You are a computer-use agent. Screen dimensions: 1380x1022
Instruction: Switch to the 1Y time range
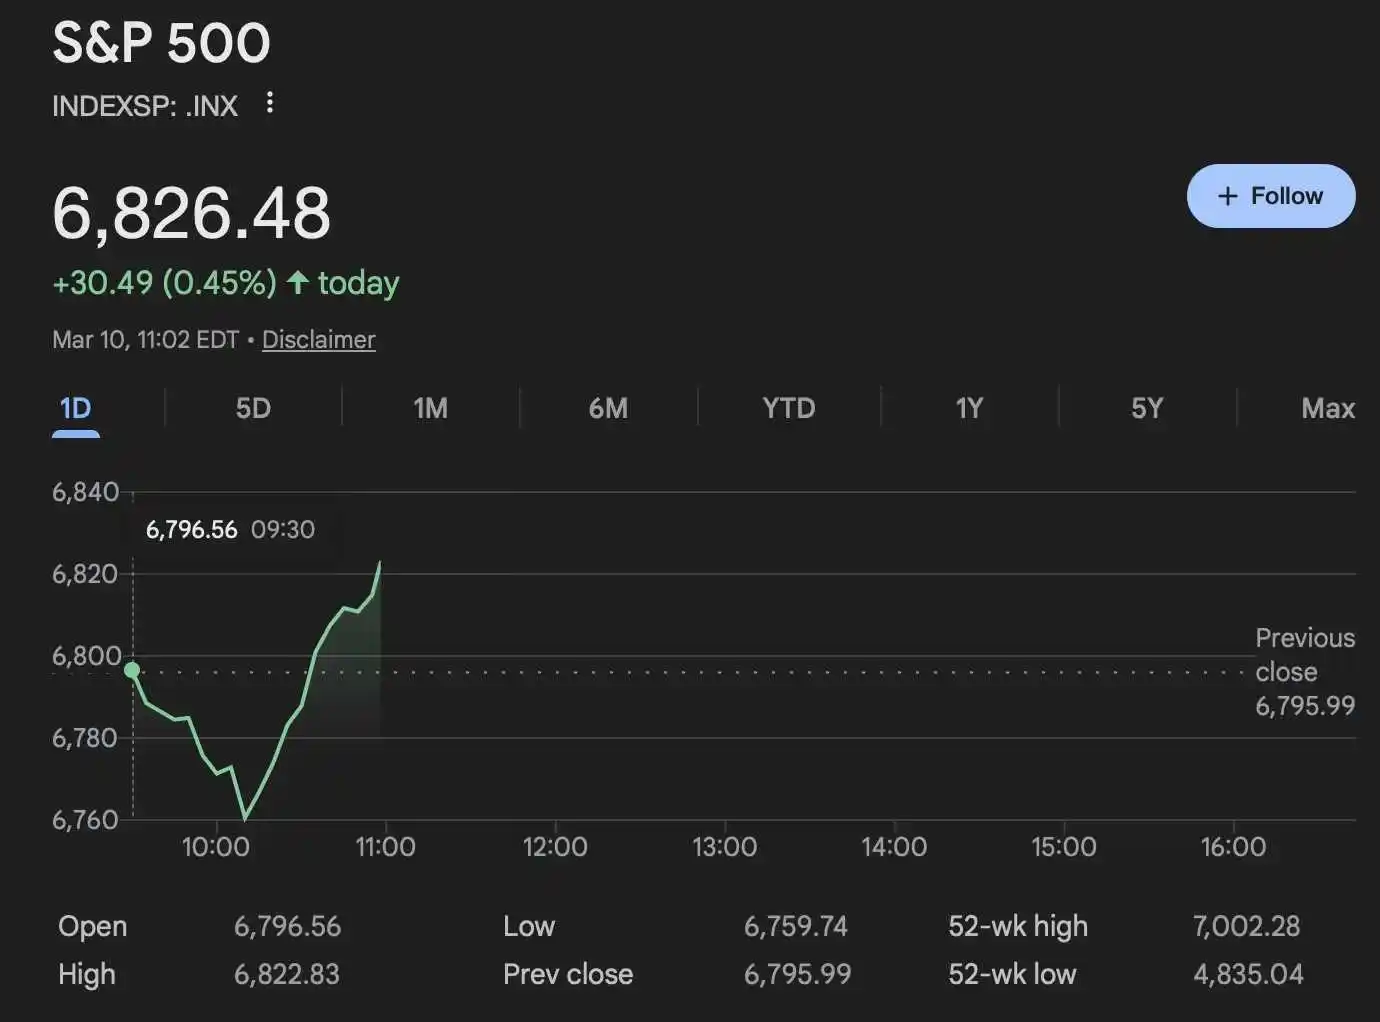pos(968,408)
